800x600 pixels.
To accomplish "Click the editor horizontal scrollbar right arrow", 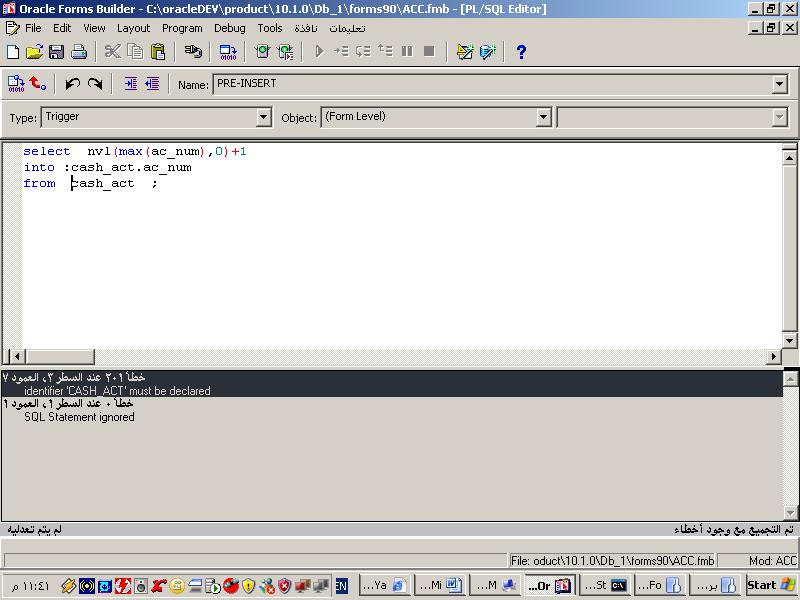I will 773,357.
